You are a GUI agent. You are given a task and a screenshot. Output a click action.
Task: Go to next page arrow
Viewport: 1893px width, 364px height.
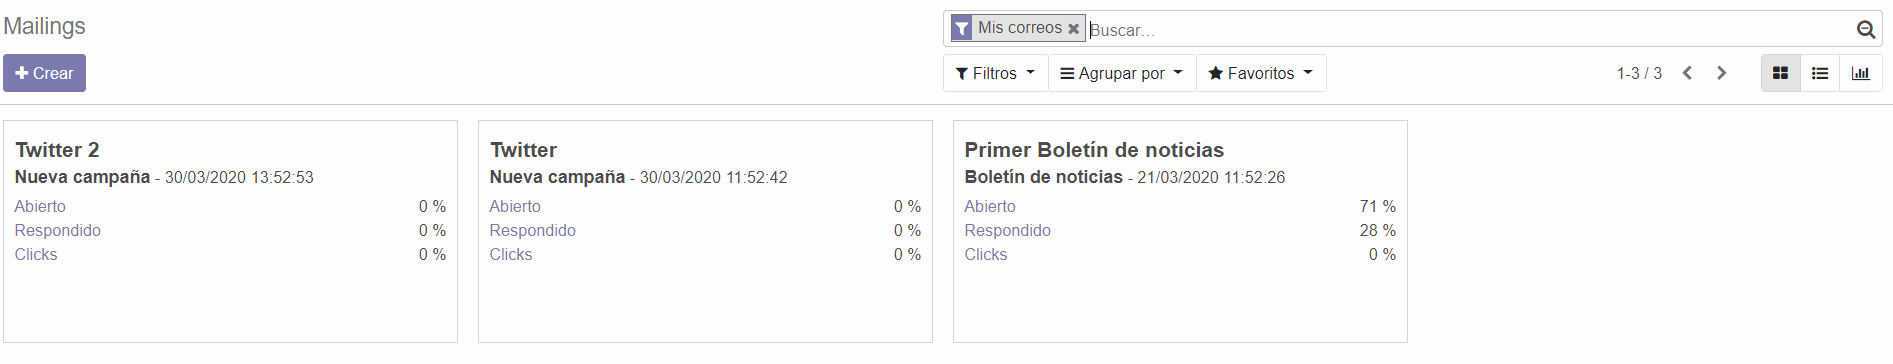1721,73
